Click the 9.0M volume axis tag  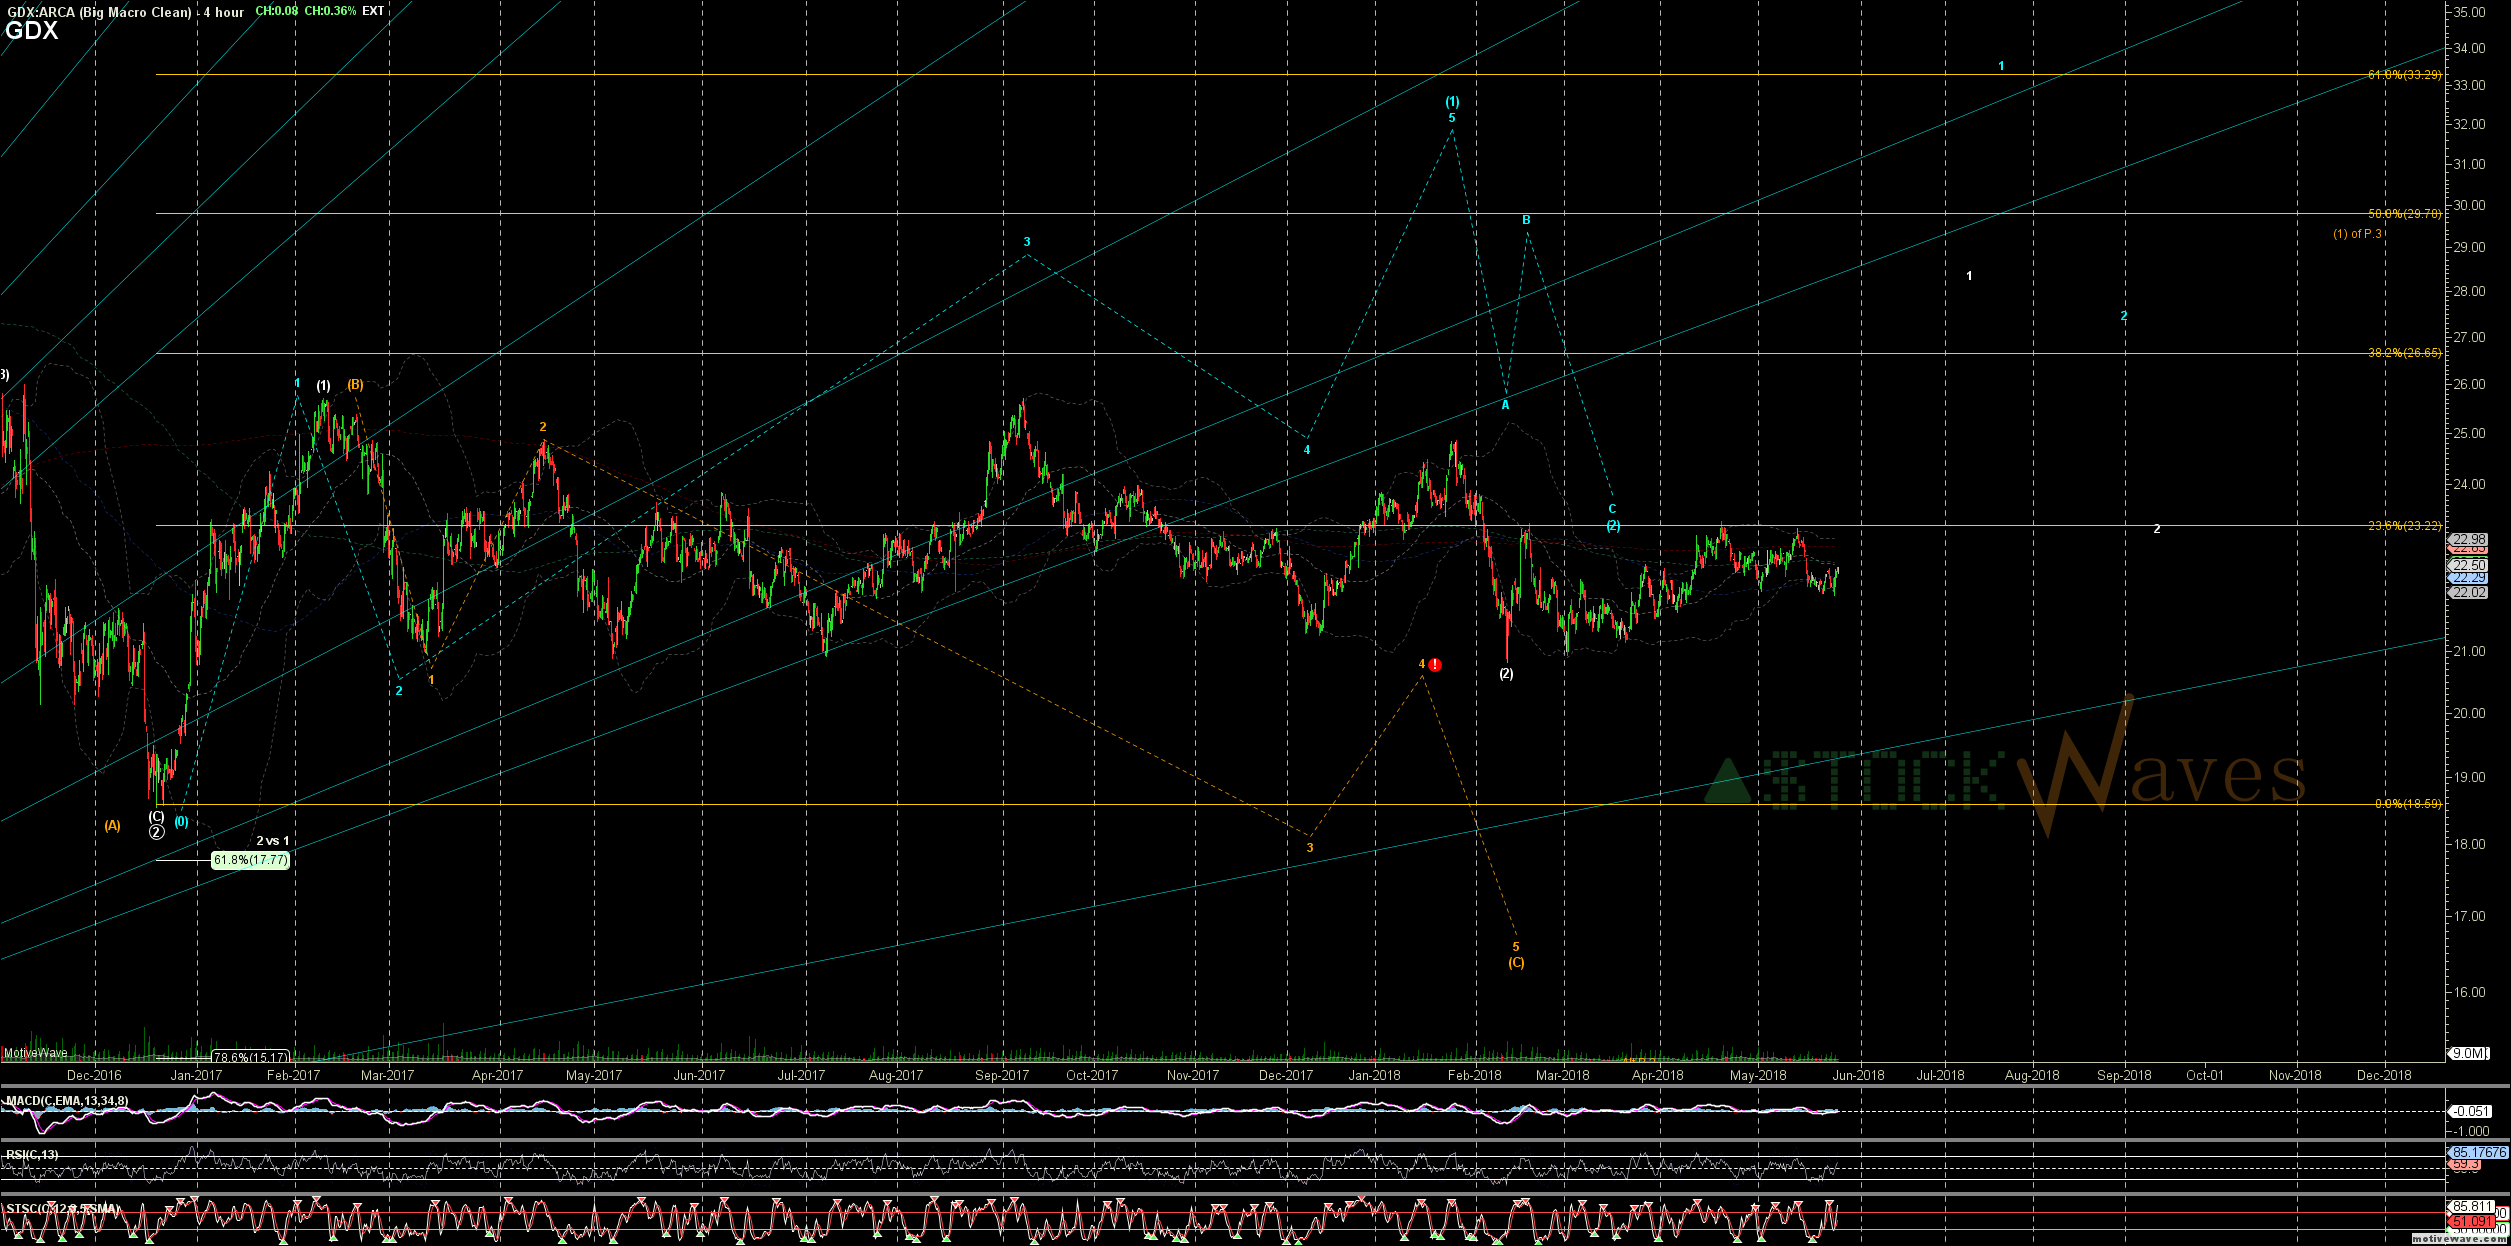pyautogui.click(x=2468, y=1053)
